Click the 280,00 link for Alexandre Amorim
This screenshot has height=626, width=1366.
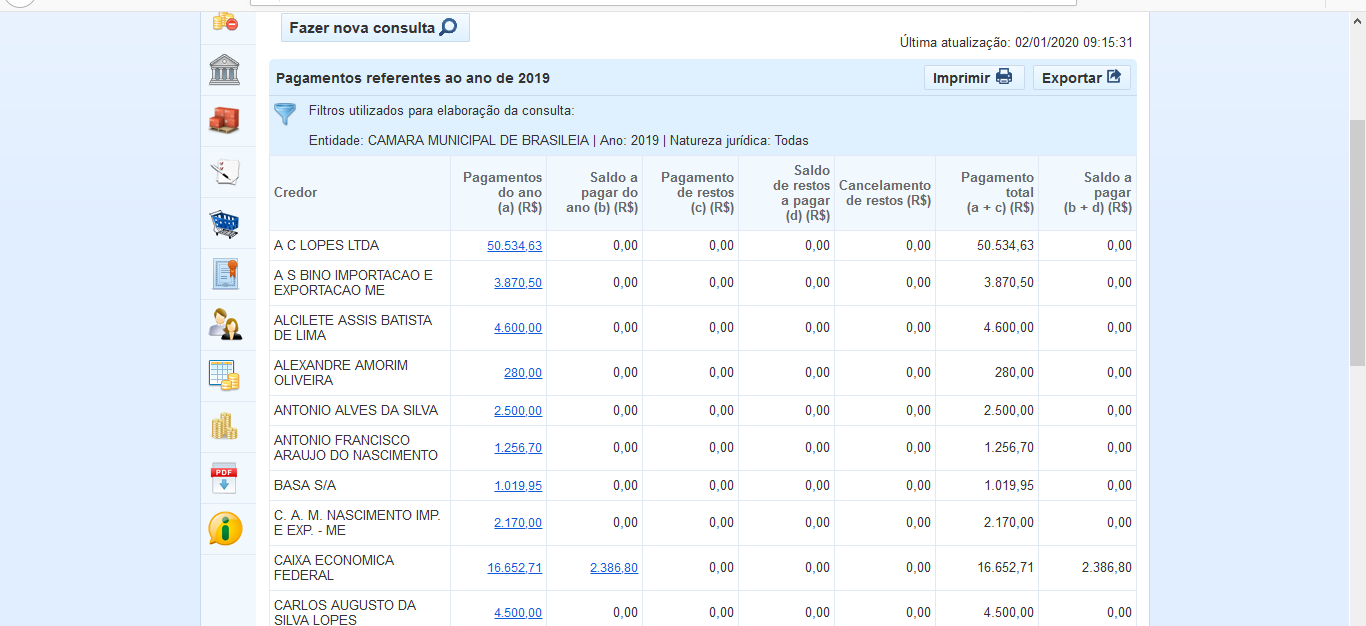522,373
